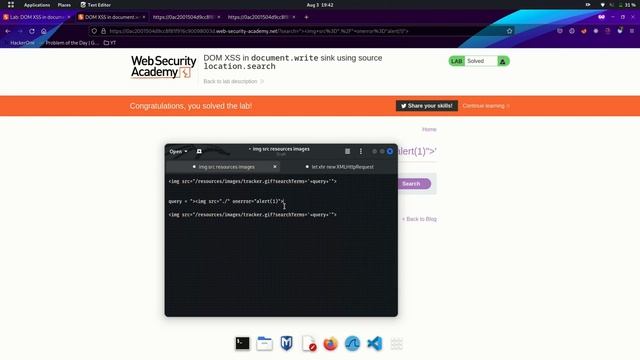Select the 'let xhr new XMLHttpRequest' editor tab
This screenshot has height=360, width=640.
pyautogui.click(x=339, y=167)
